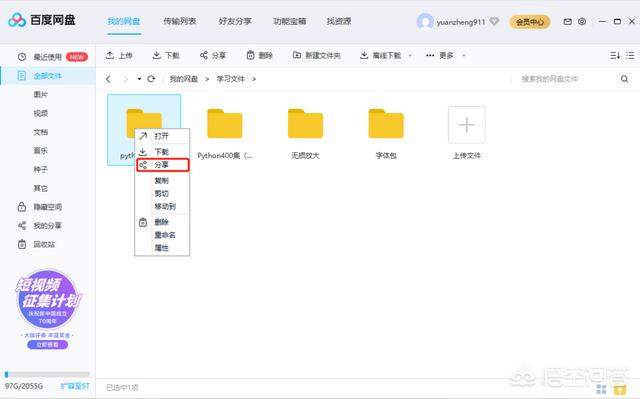Switch to the 找资源 tab
The image size is (640, 399).
[339, 21]
